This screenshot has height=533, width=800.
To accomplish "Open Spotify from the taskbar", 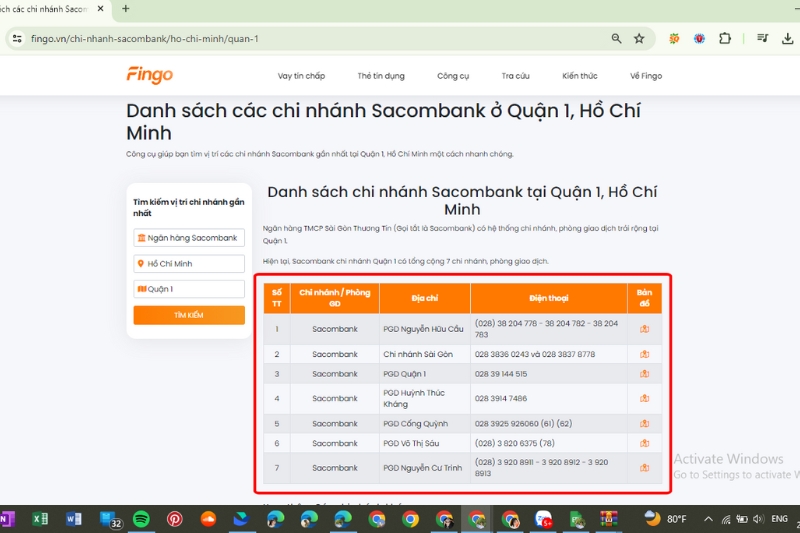I will click(x=141, y=519).
